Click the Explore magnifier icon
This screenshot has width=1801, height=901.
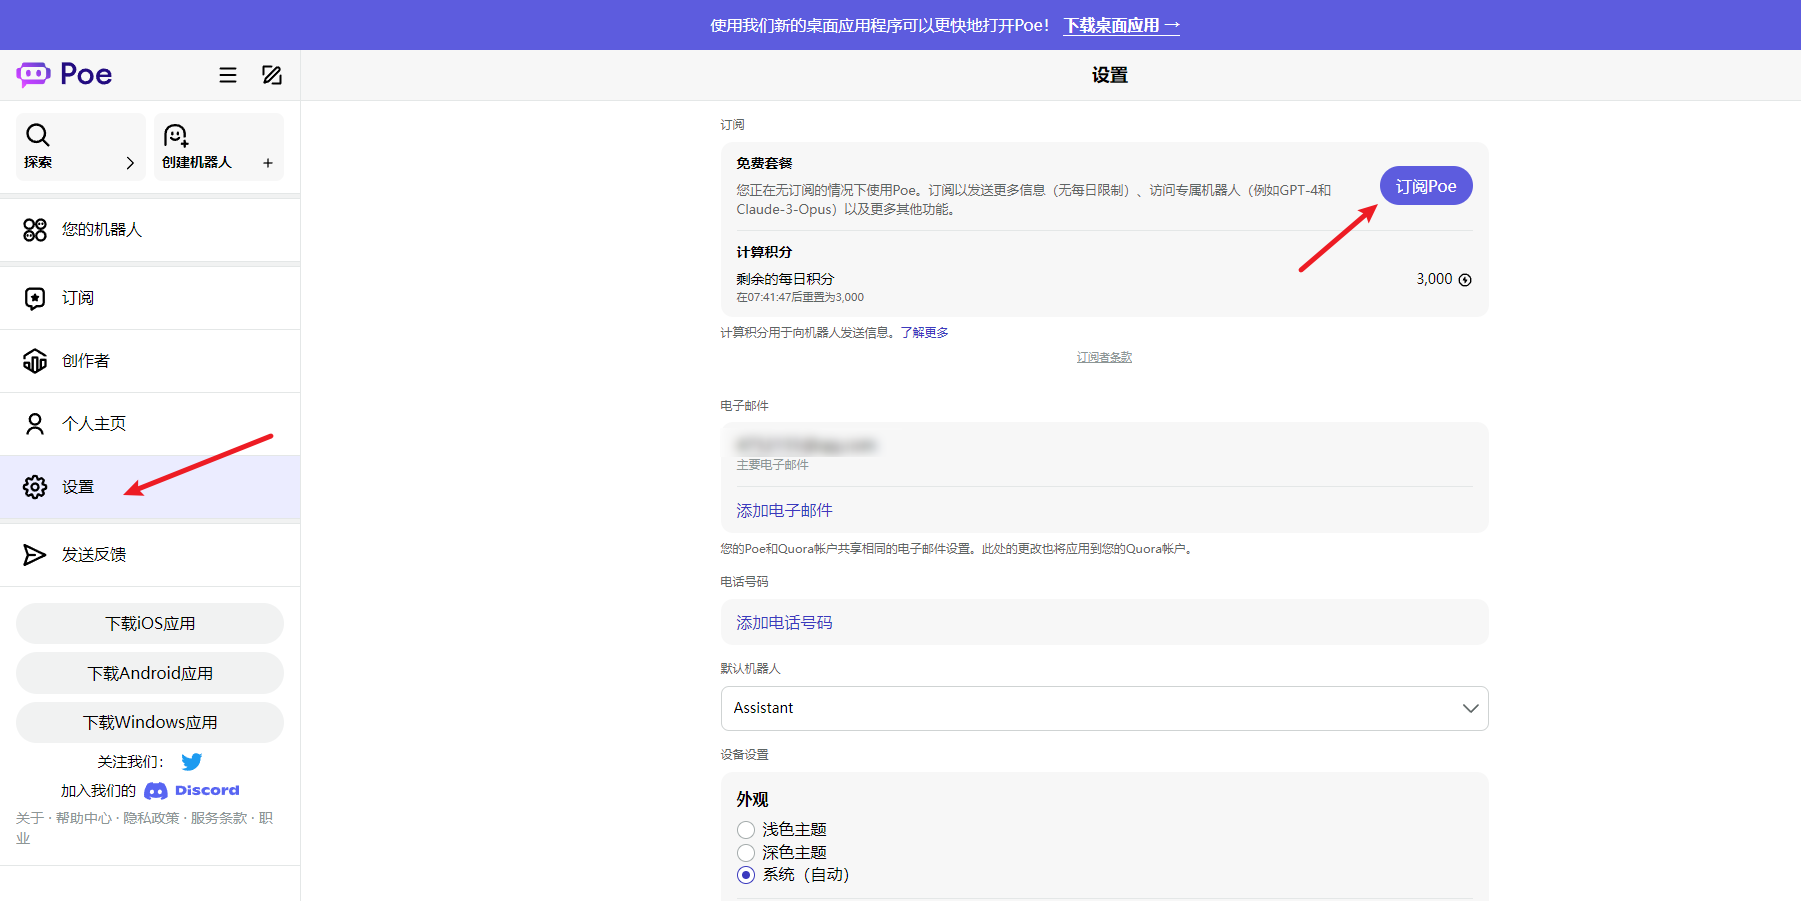(x=38, y=135)
